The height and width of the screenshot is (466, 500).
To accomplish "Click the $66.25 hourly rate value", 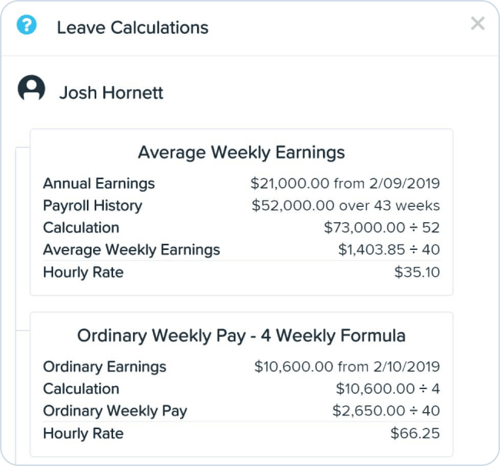I will [415, 433].
